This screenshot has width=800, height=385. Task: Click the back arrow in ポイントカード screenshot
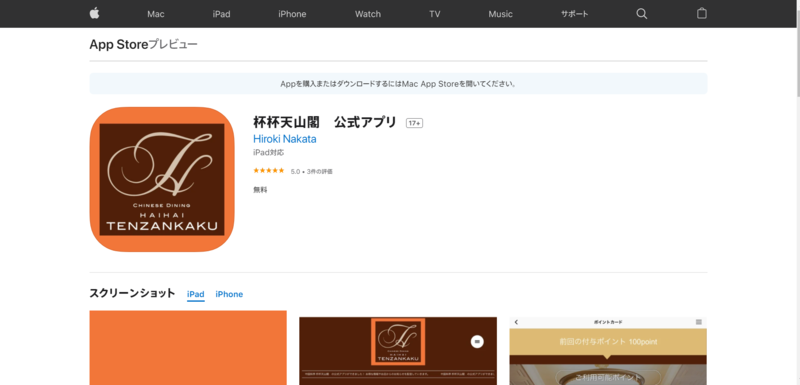516,322
